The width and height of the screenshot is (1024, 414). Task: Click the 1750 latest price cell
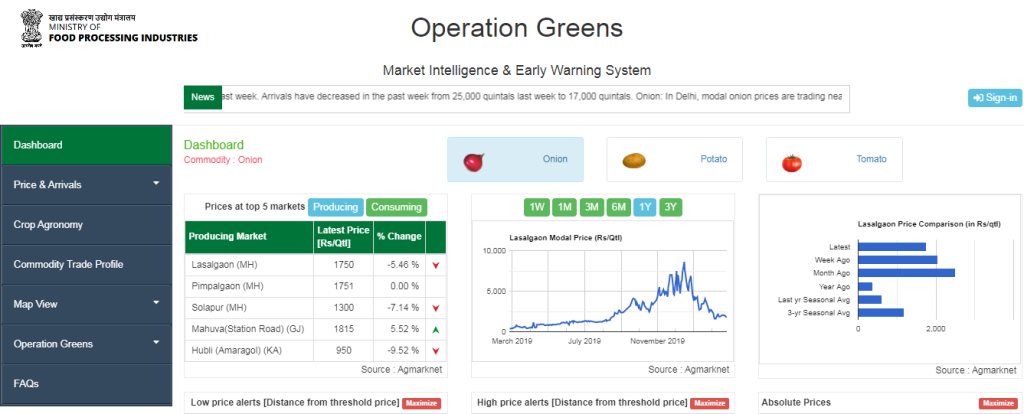point(344,265)
